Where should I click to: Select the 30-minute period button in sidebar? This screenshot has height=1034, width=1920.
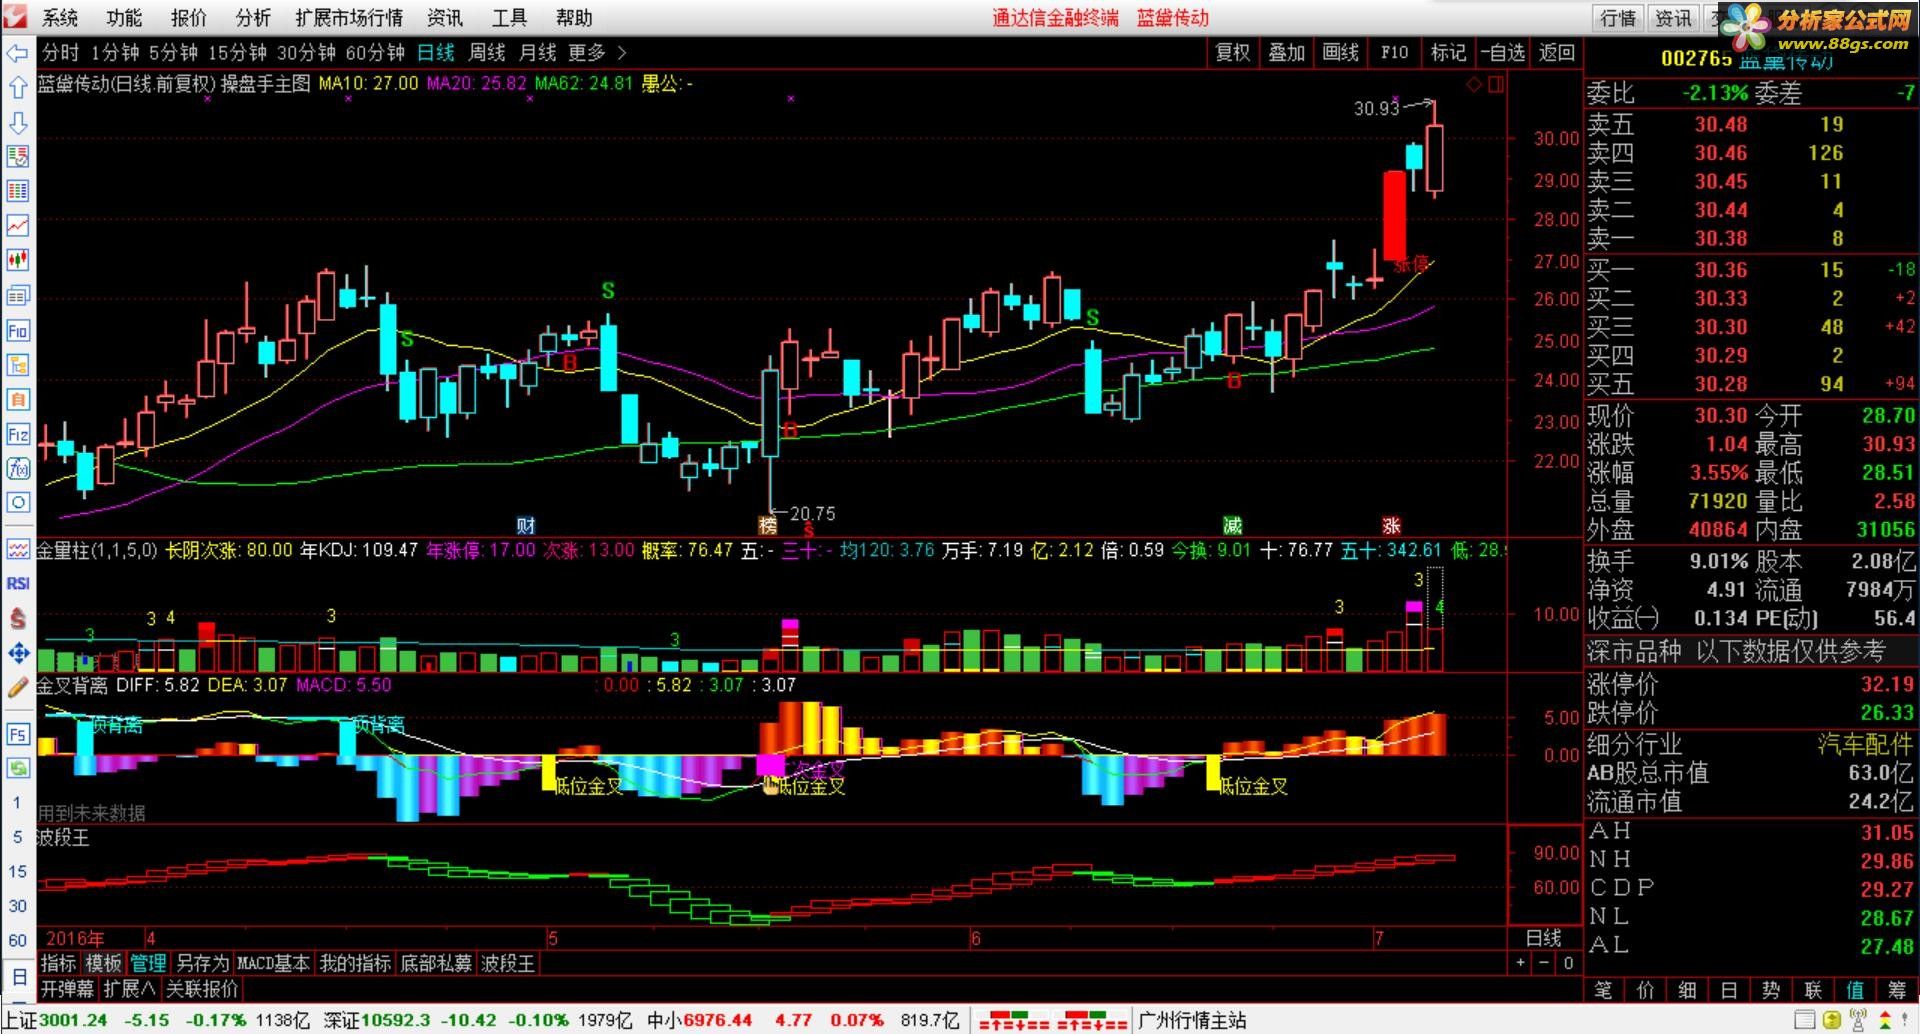[x=17, y=906]
